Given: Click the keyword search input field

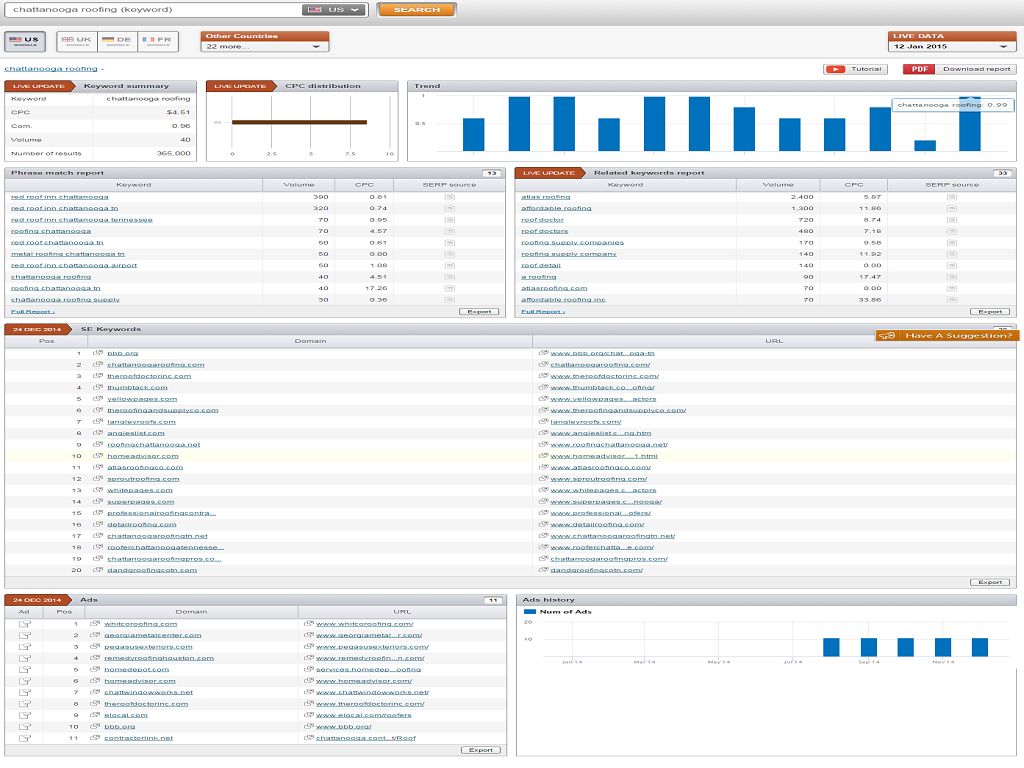Looking at the screenshot, I should pos(155,10).
